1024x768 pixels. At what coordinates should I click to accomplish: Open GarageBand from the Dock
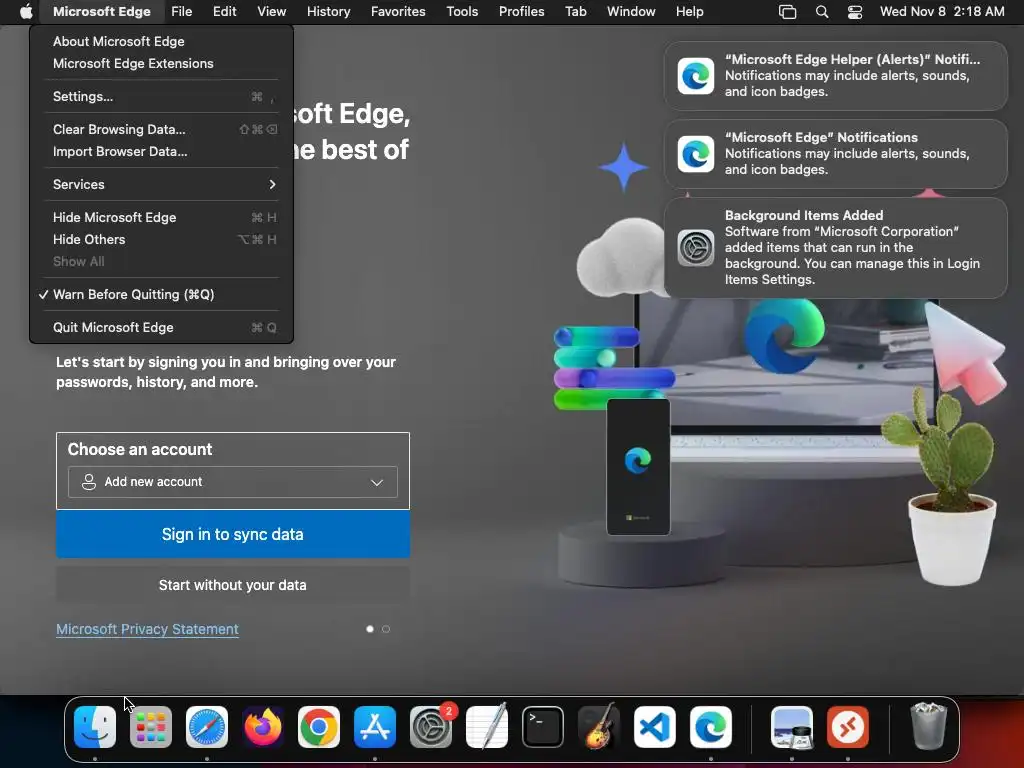599,727
